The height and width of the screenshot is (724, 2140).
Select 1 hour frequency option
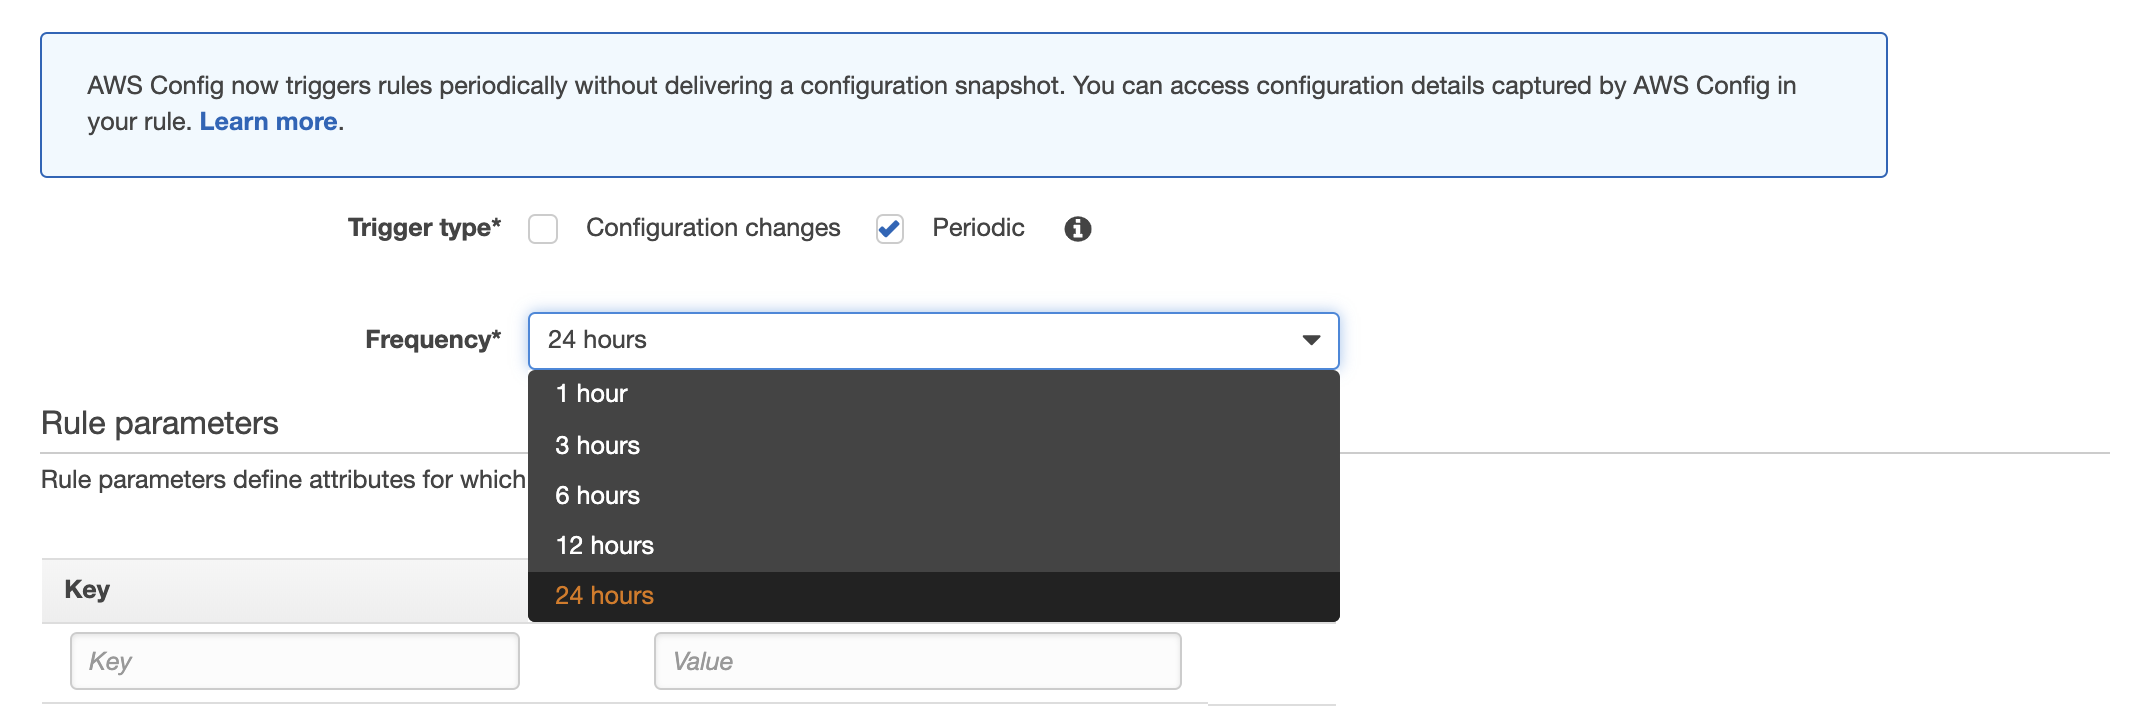(933, 394)
